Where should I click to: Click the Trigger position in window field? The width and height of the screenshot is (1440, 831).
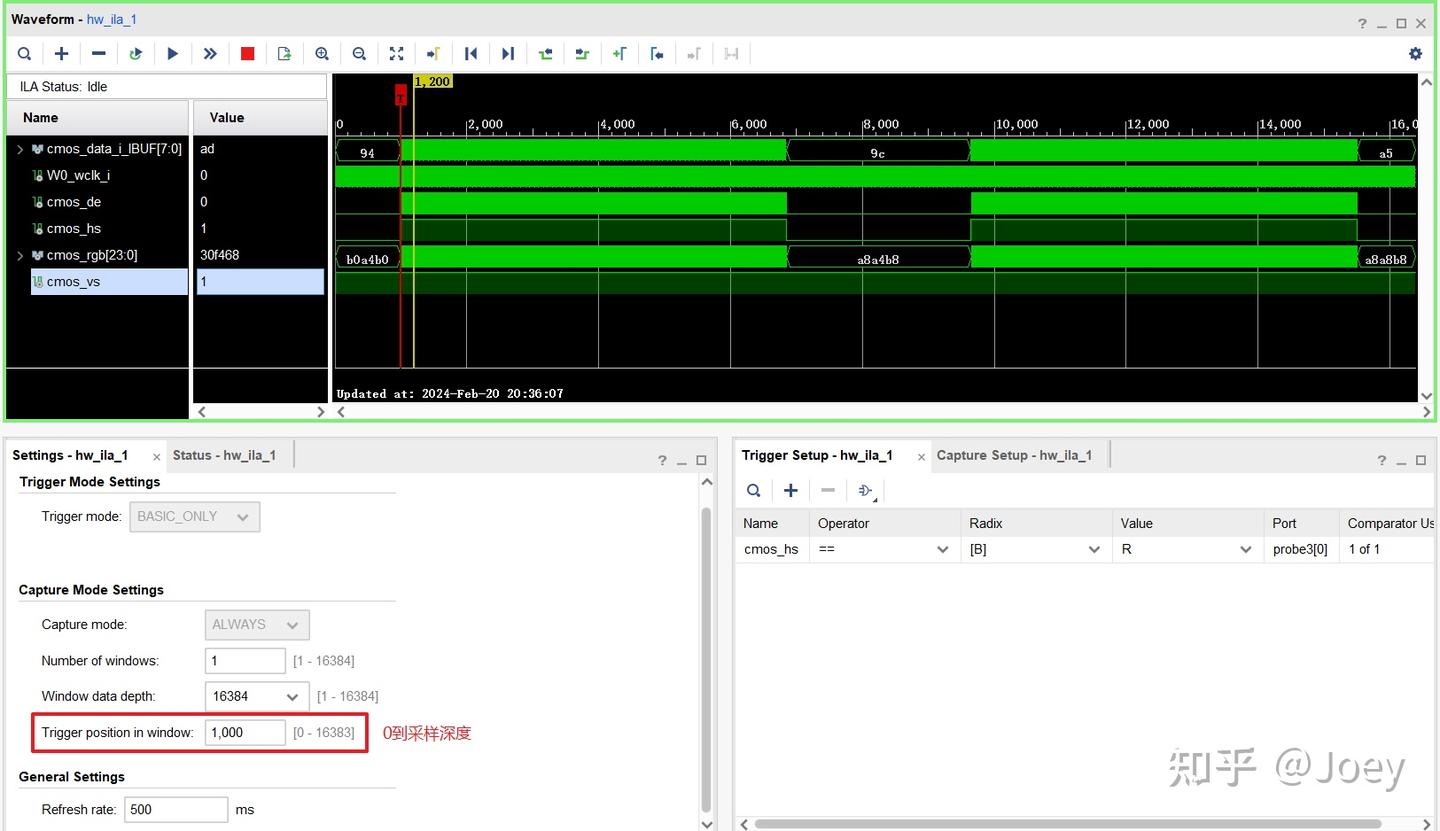click(x=244, y=732)
